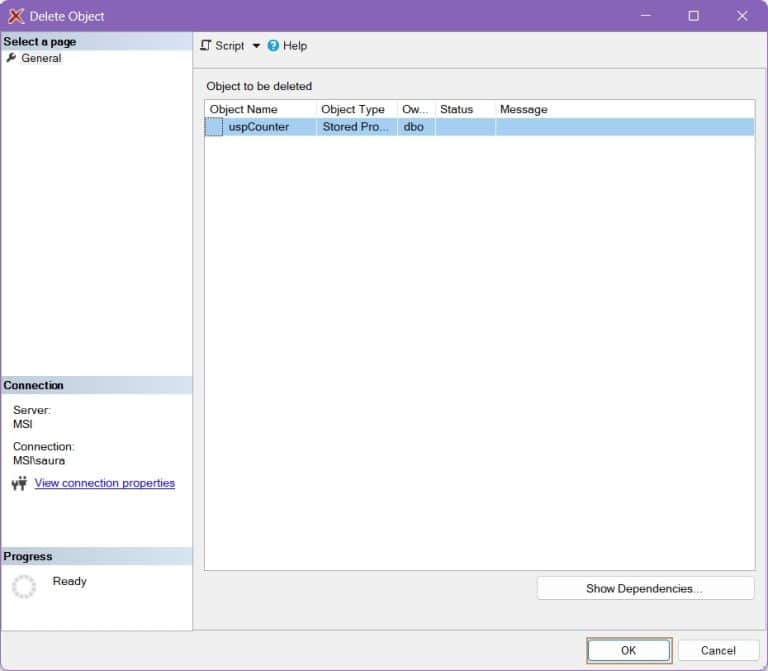Click the Script icon in the toolbar
The width and height of the screenshot is (768, 671).
pos(206,46)
